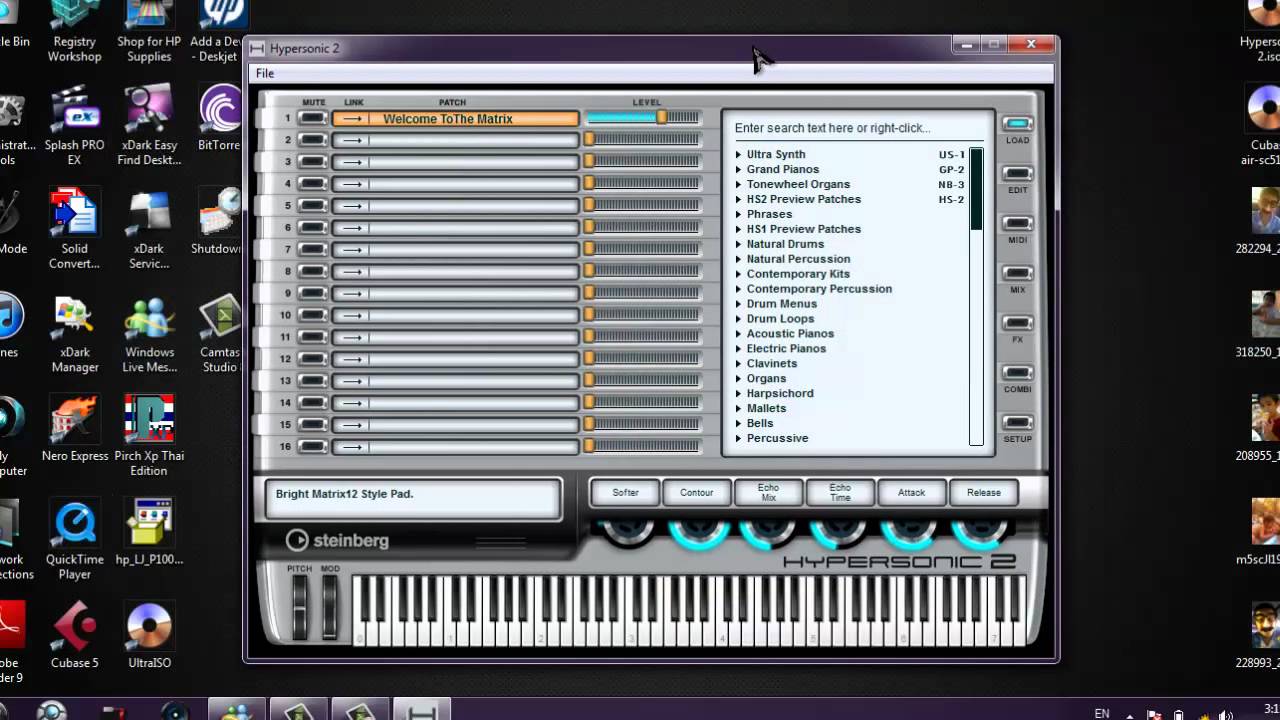The width and height of the screenshot is (1280, 720).
Task: Select the Mallets category
Action: [x=766, y=409]
